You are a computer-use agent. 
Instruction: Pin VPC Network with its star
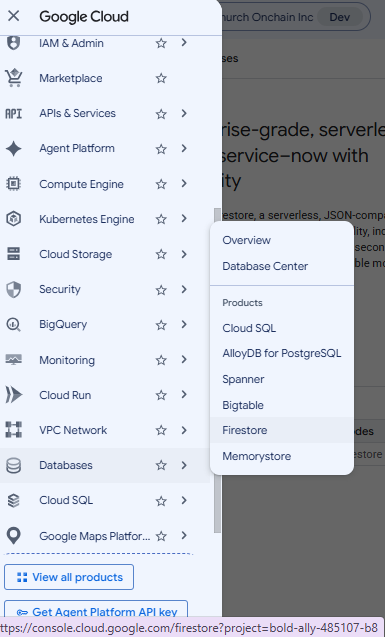tap(161, 430)
